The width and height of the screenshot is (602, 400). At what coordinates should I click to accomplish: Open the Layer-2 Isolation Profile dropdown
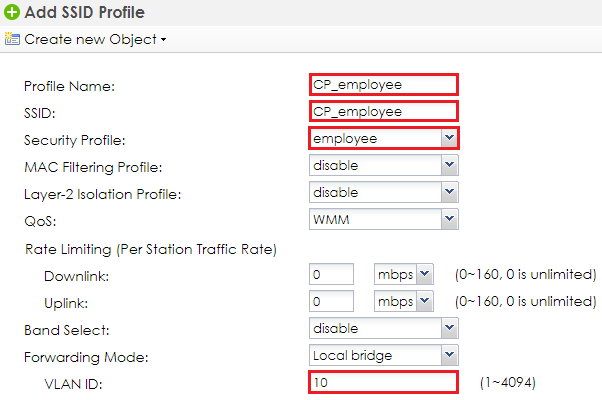(449, 192)
